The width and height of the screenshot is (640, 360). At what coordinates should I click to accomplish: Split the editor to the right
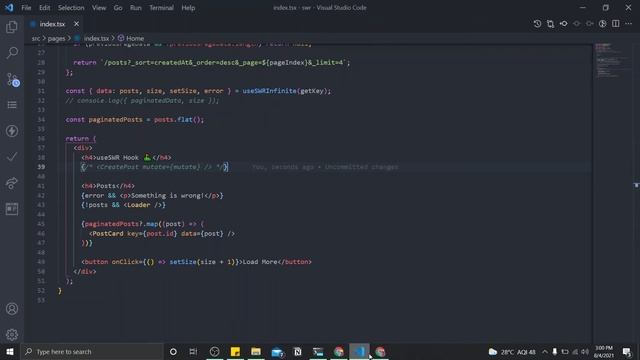(x=616, y=24)
